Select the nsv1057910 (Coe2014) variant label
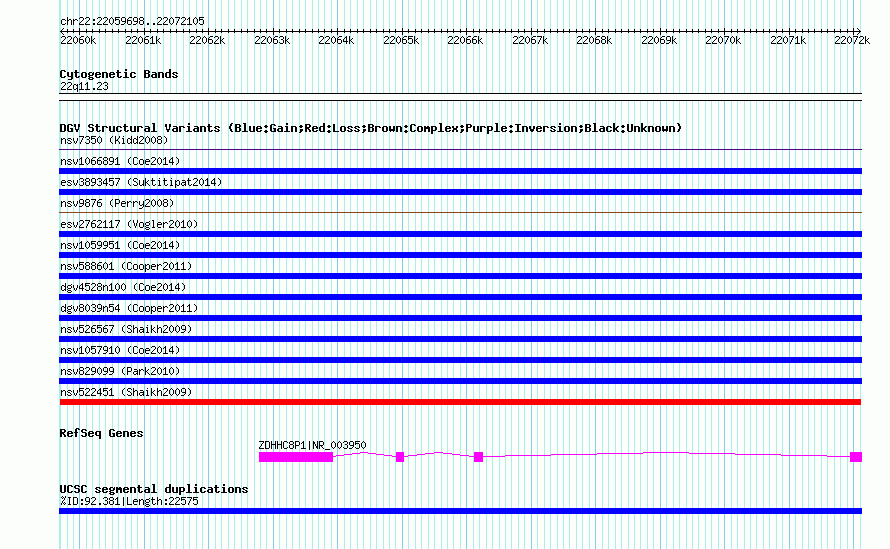Viewport: 890px width, 549px height. point(120,350)
